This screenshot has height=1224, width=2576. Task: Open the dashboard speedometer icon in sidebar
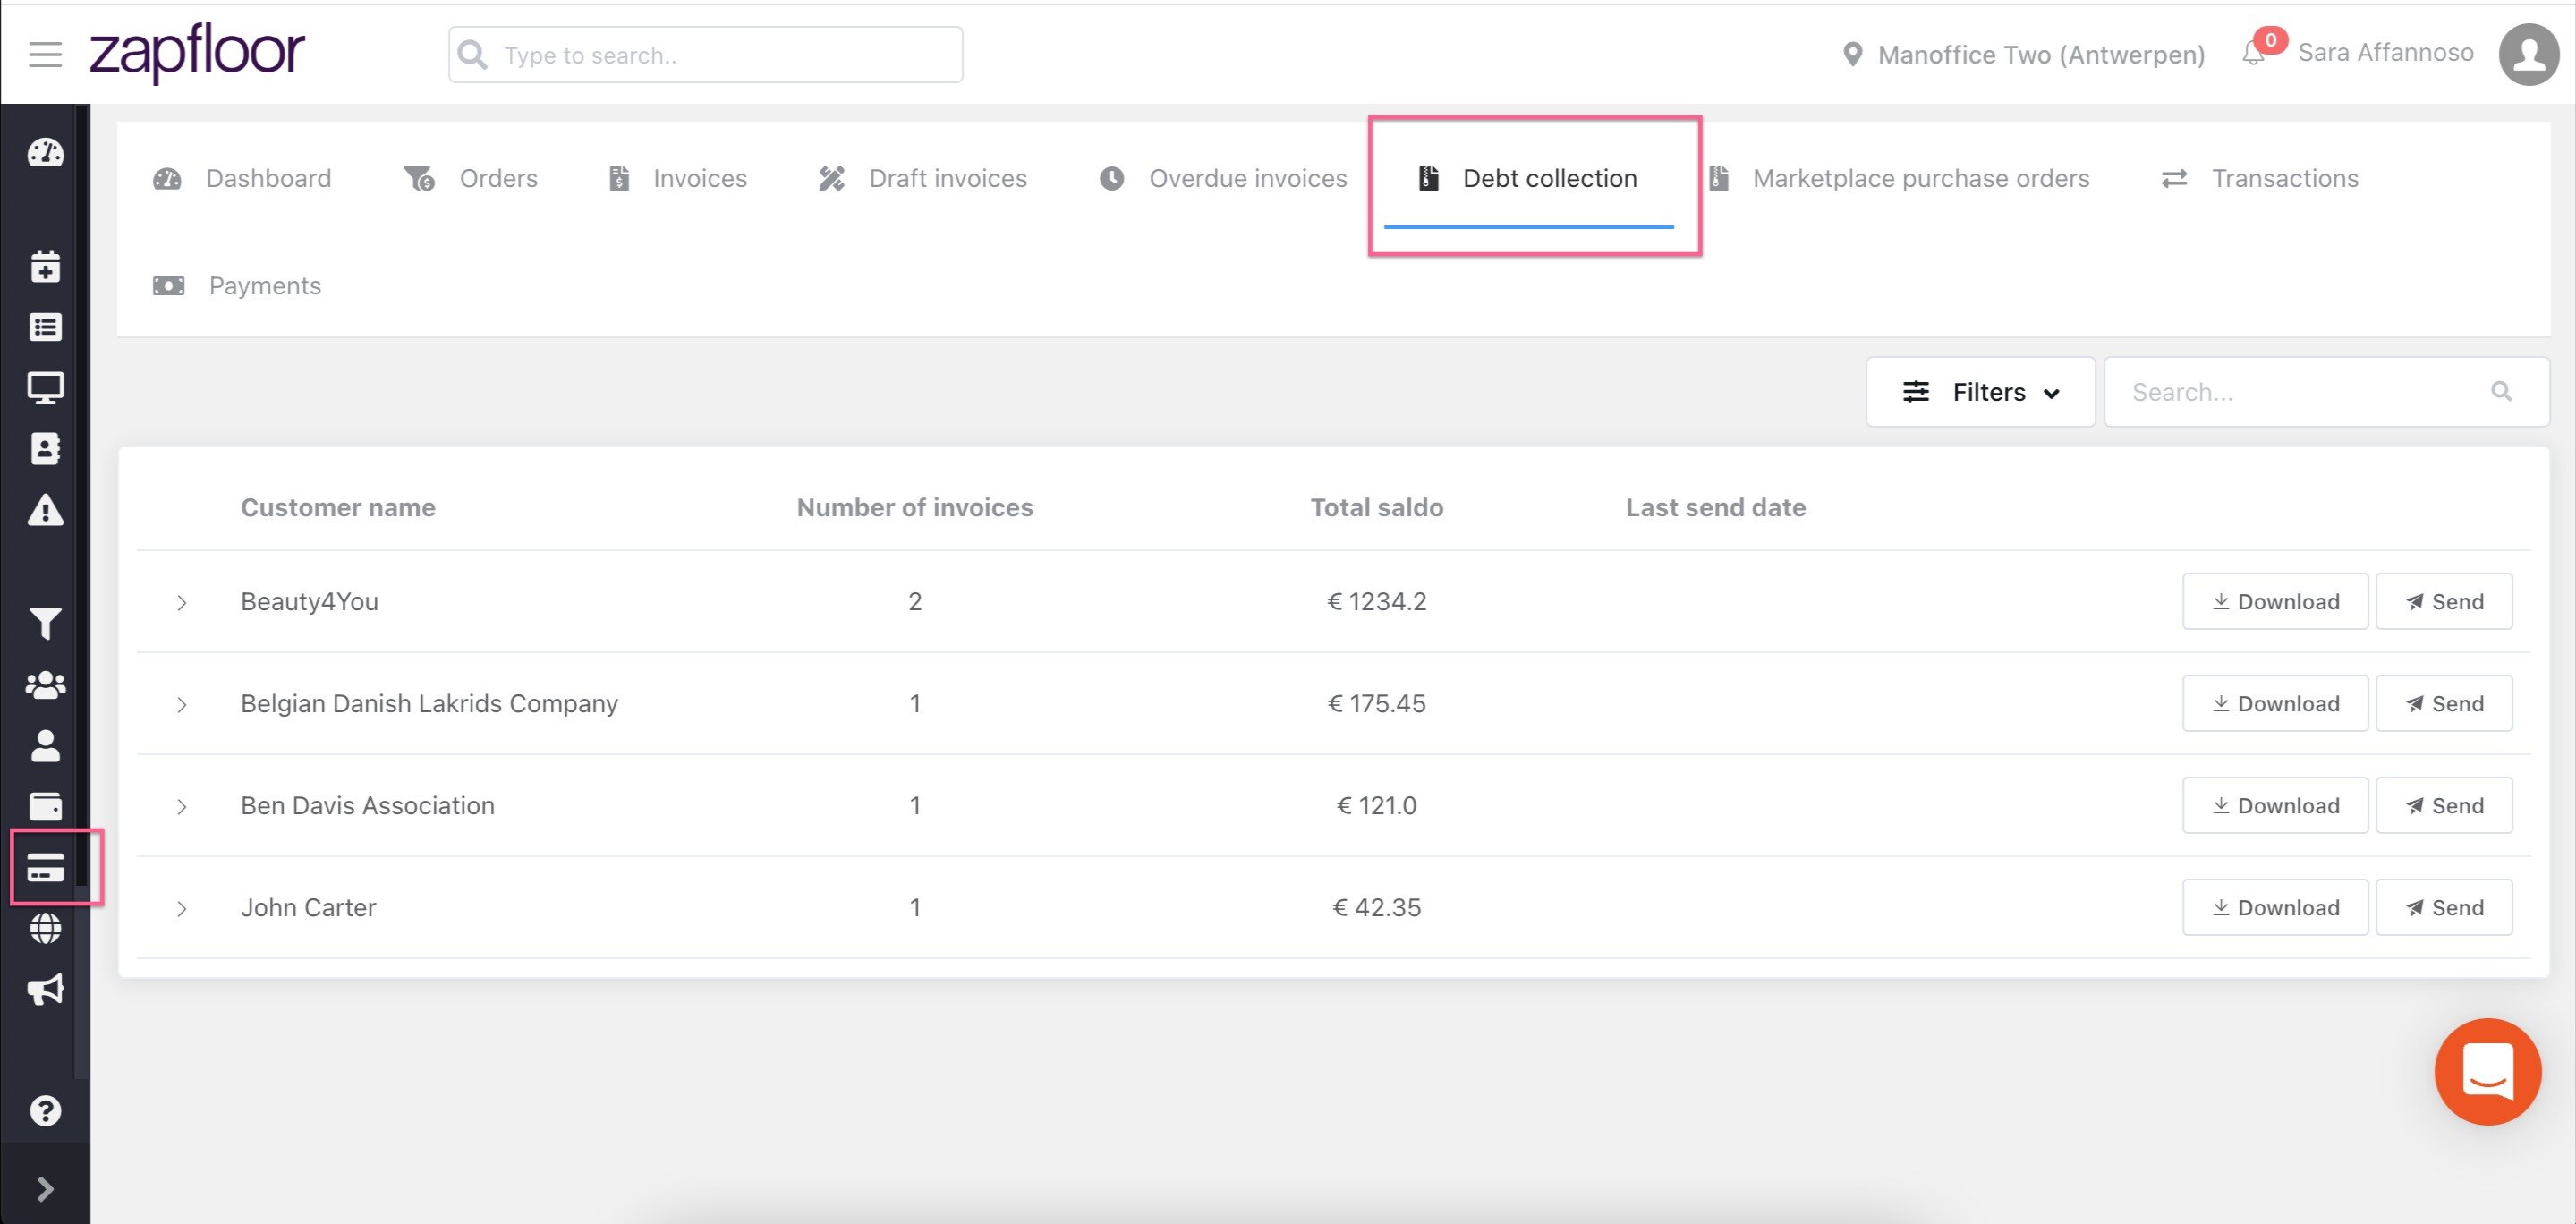[x=44, y=153]
